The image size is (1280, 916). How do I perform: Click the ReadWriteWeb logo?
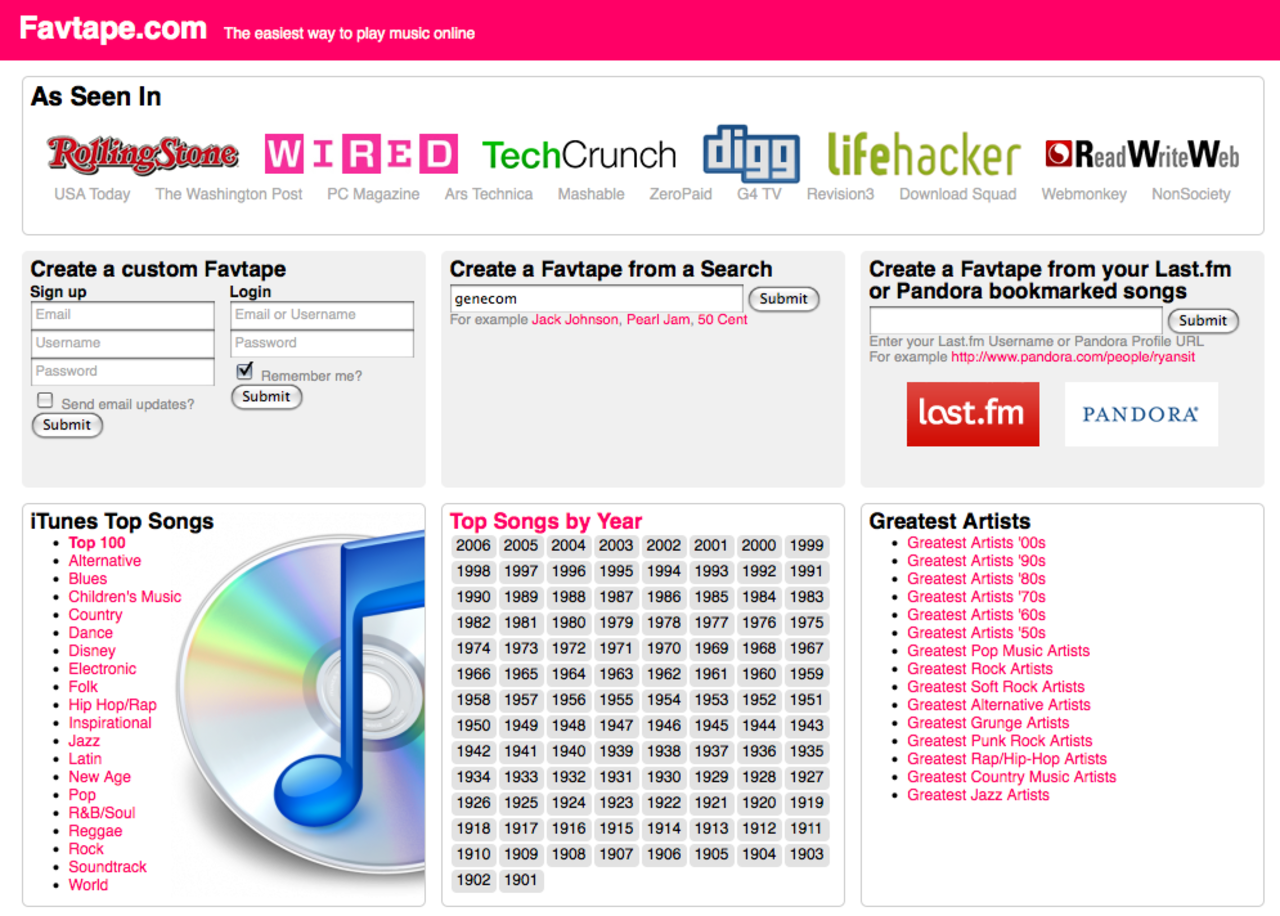click(1142, 154)
